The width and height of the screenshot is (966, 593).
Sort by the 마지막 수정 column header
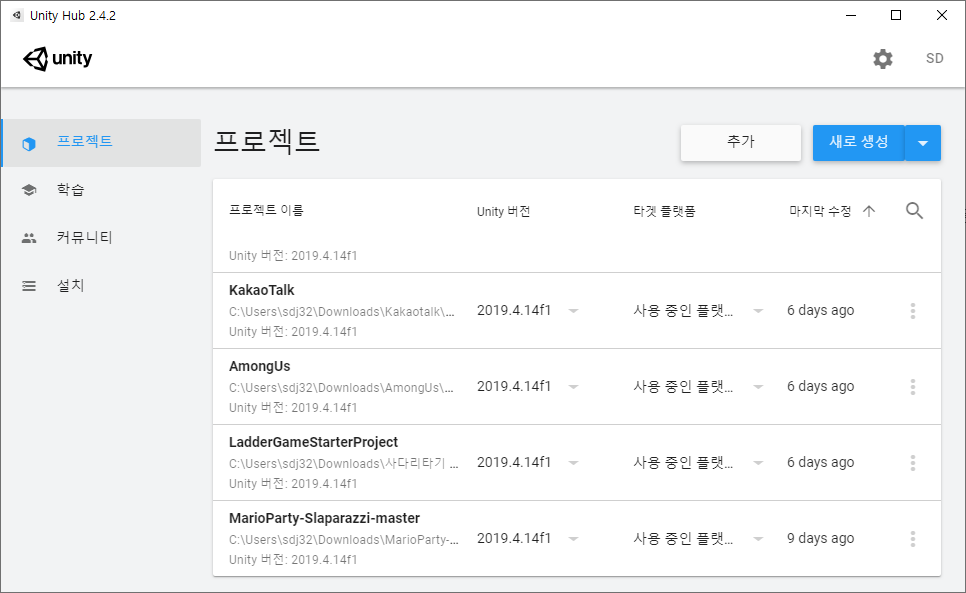click(820, 211)
